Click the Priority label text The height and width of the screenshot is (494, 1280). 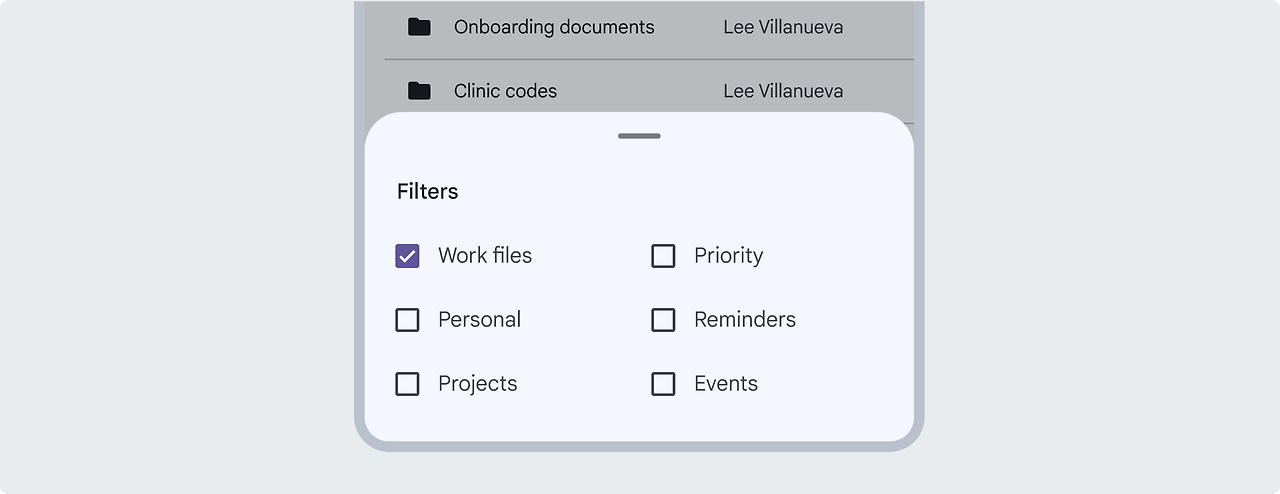(728, 256)
